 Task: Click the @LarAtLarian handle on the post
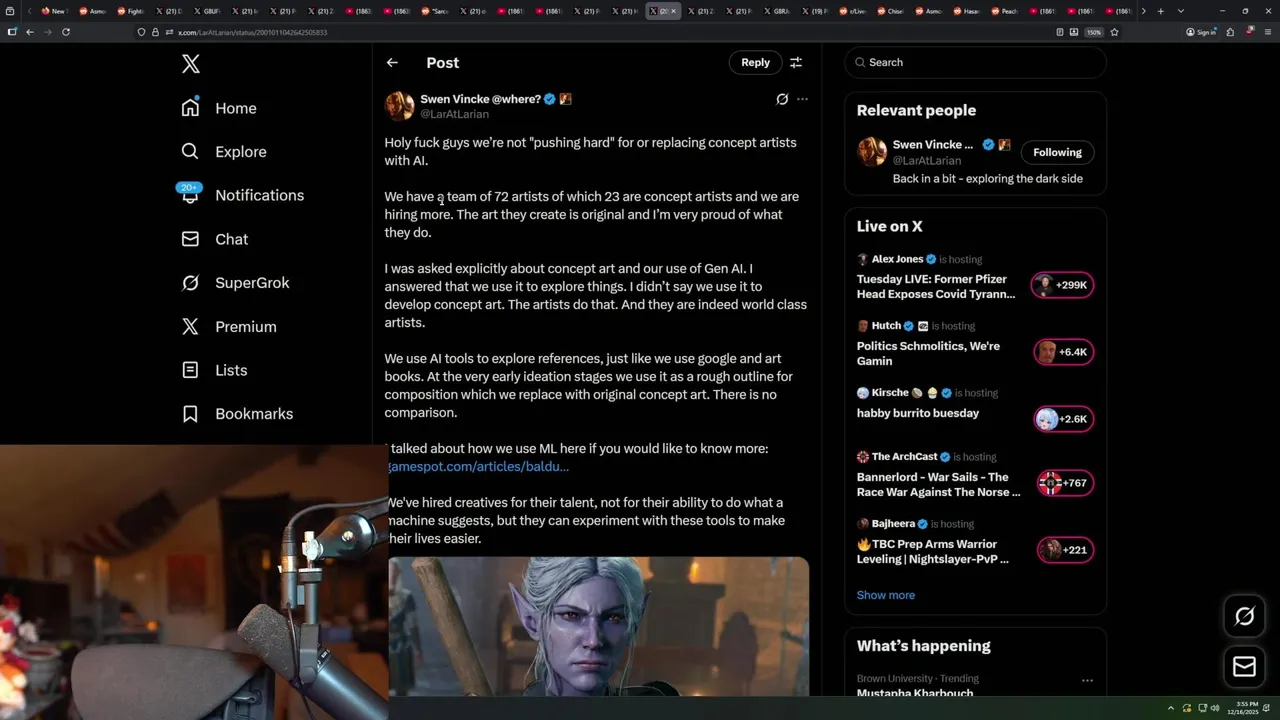(454, 114)
